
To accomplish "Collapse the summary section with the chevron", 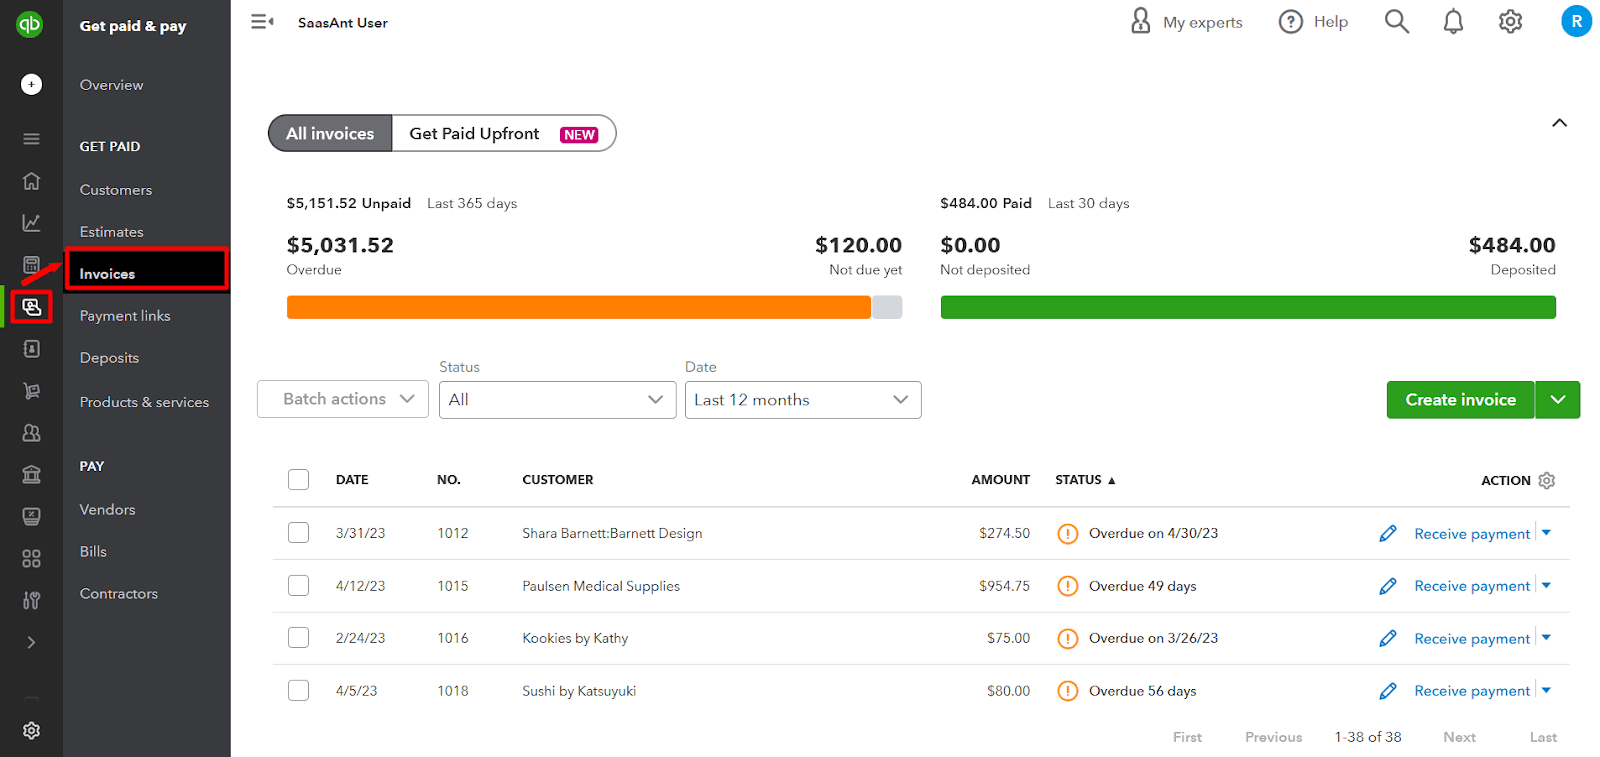I will click(x=1559, y=123).
